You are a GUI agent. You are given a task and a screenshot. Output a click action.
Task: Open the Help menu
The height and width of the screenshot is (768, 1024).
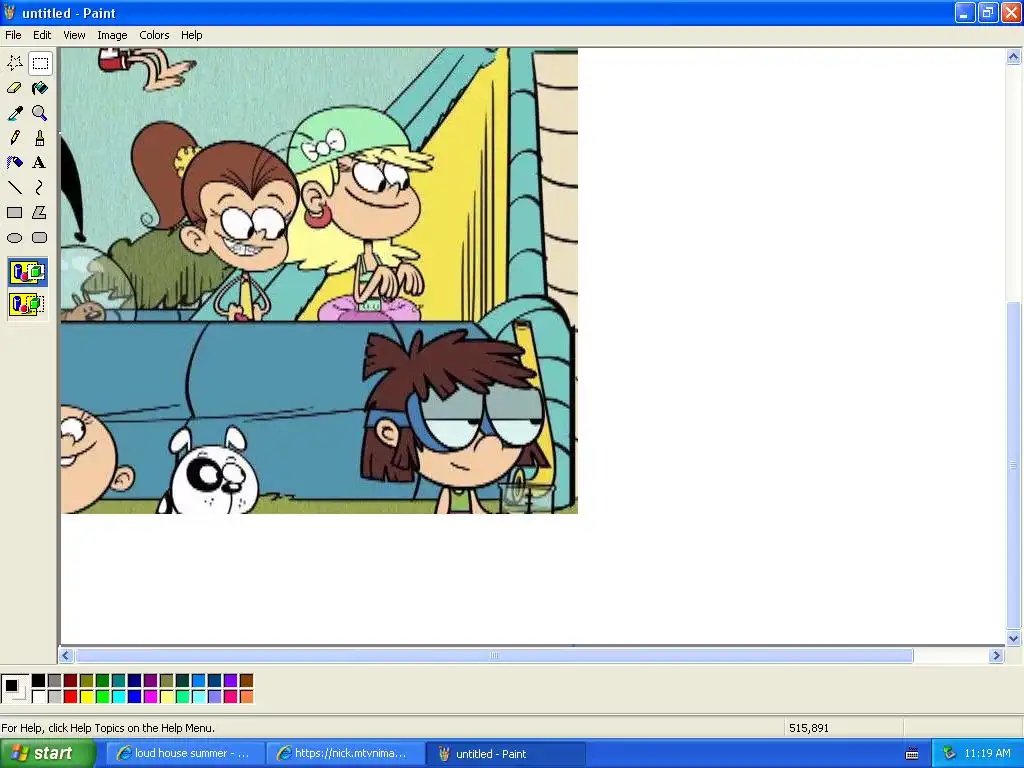click(191, 35)
